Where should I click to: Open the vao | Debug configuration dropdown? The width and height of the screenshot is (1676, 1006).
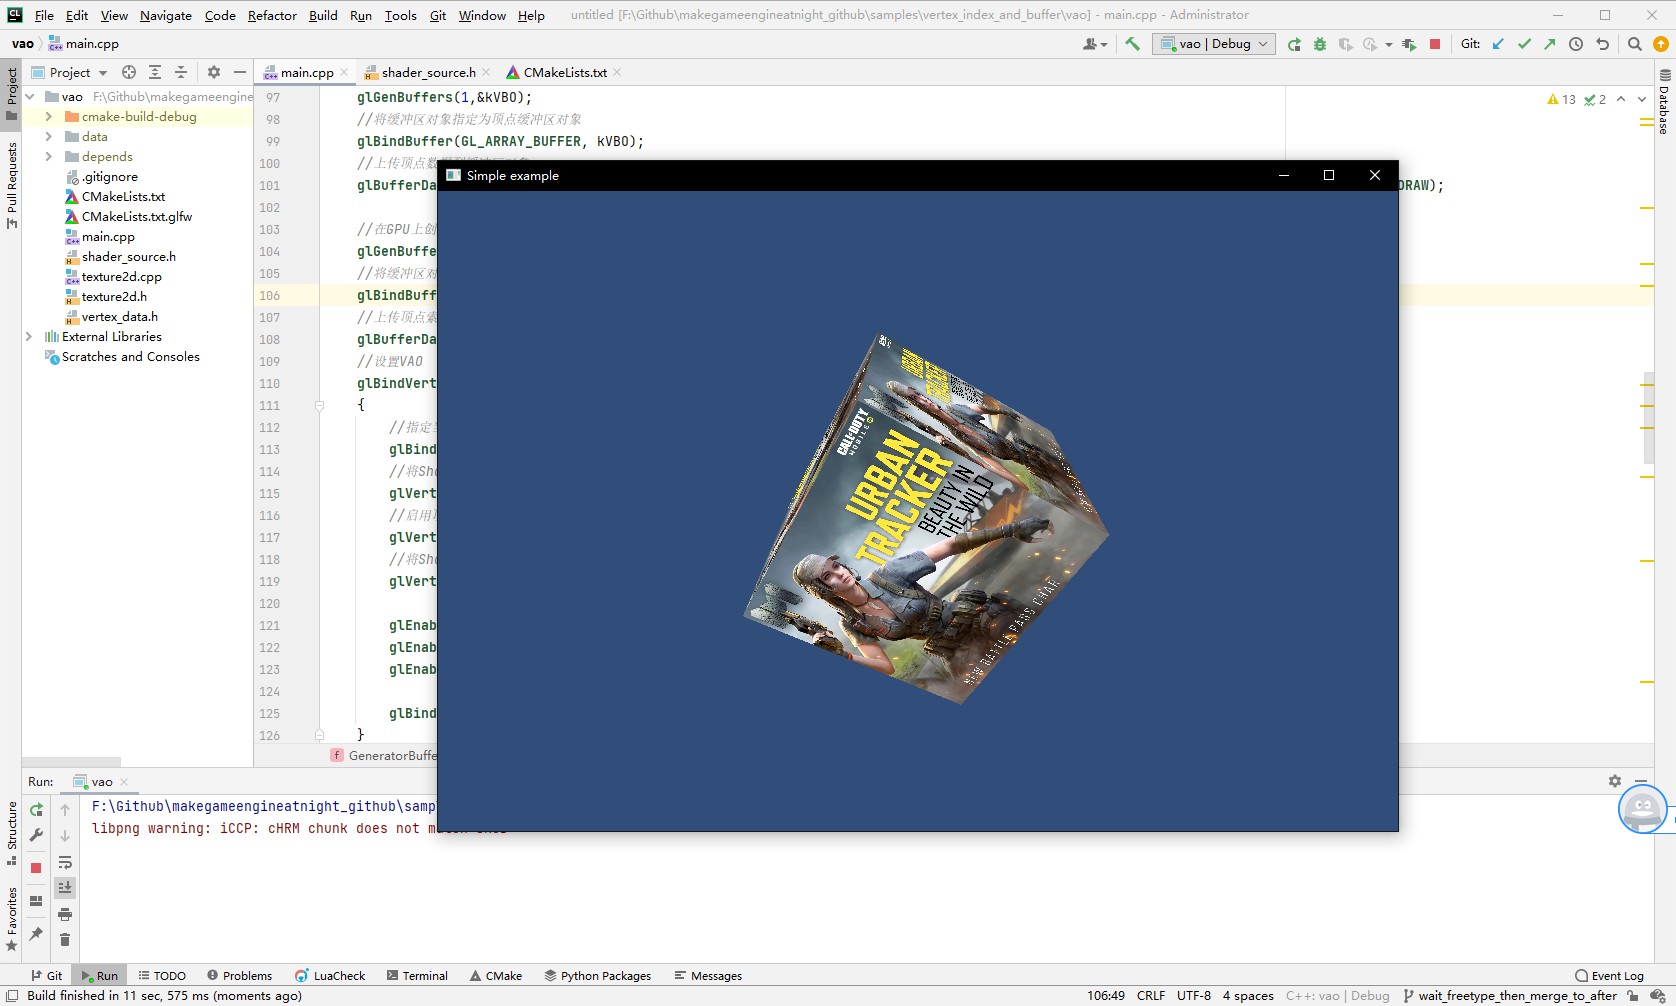click(x=1214, y=44)
